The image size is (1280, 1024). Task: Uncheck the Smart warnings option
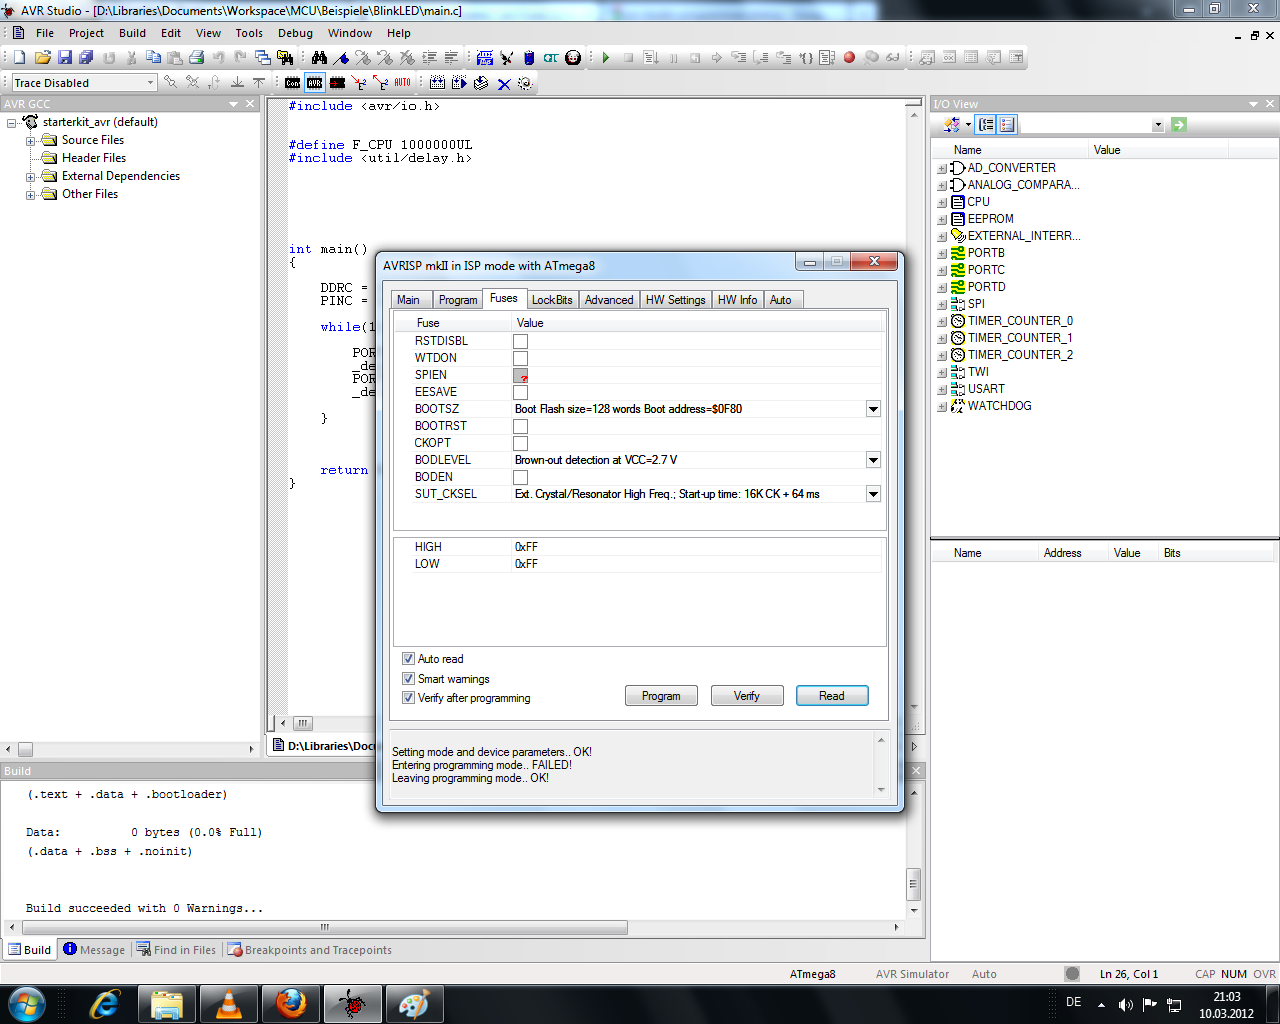408,679
